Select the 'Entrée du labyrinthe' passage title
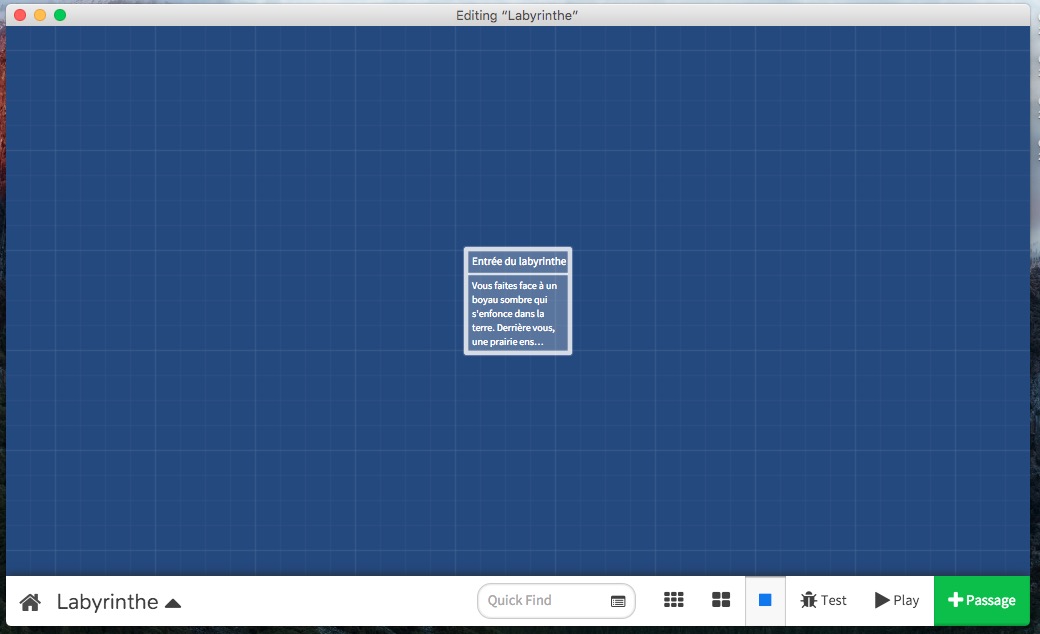Screen dimensions: 1040x634 coord(518,261)
